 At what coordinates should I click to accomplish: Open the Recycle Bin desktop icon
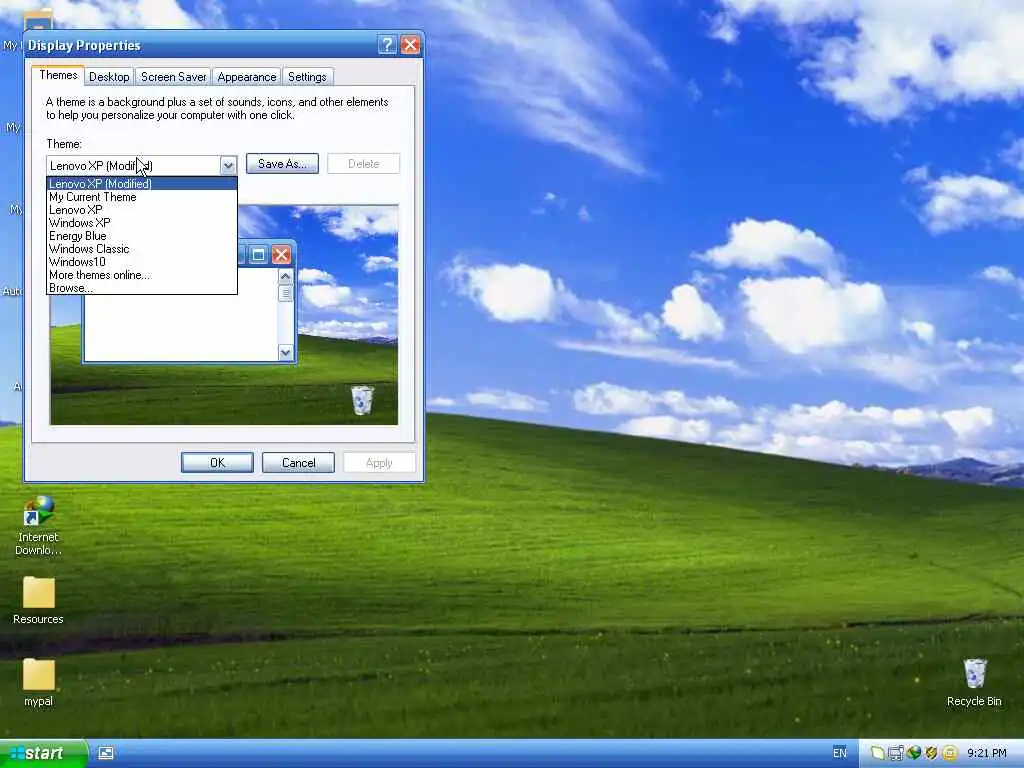click(974, 682)
